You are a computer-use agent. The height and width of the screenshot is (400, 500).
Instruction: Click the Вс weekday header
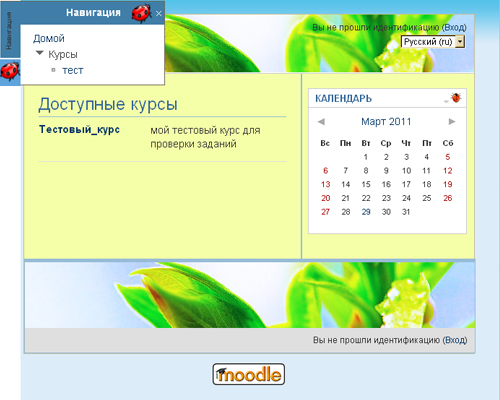(325, 143)
